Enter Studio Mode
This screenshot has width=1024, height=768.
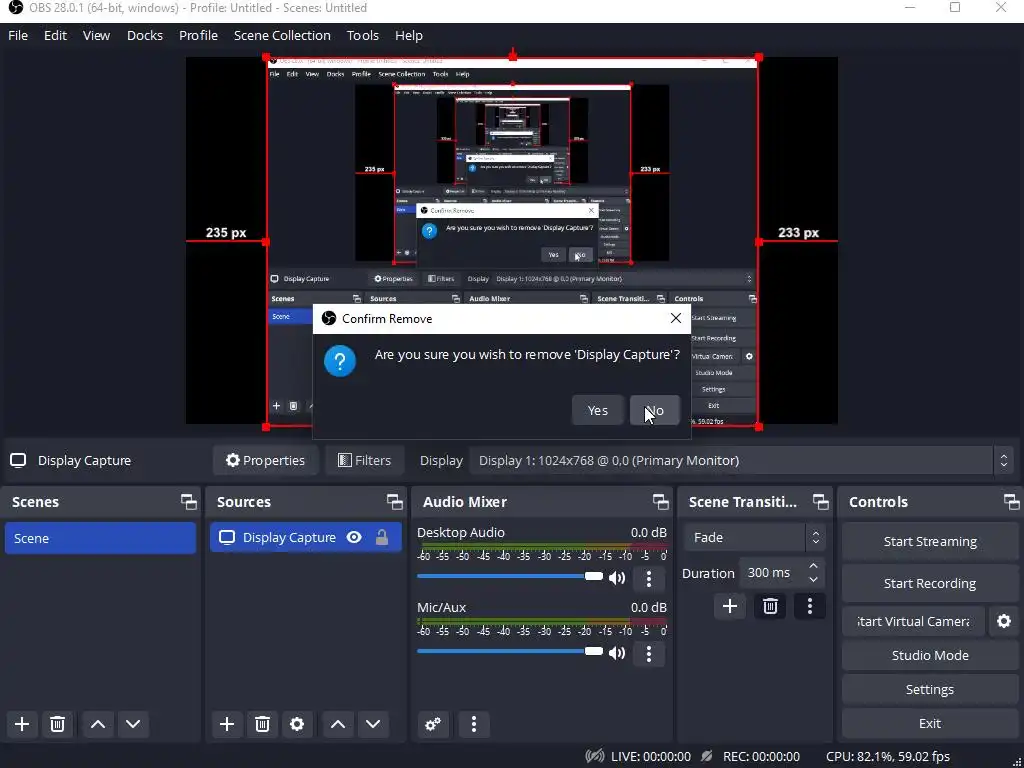point(930,655)
